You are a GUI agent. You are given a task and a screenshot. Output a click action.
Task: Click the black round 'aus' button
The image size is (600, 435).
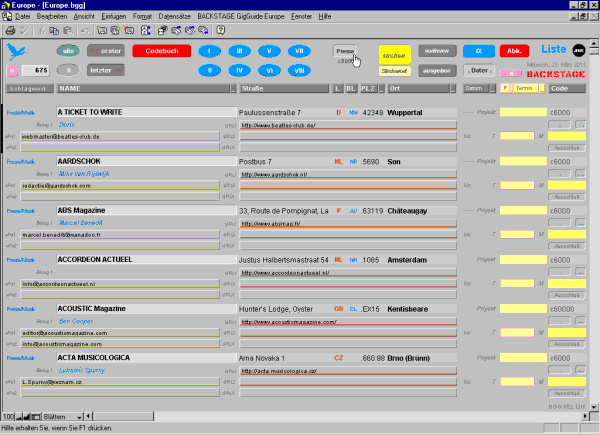[579, 50]
